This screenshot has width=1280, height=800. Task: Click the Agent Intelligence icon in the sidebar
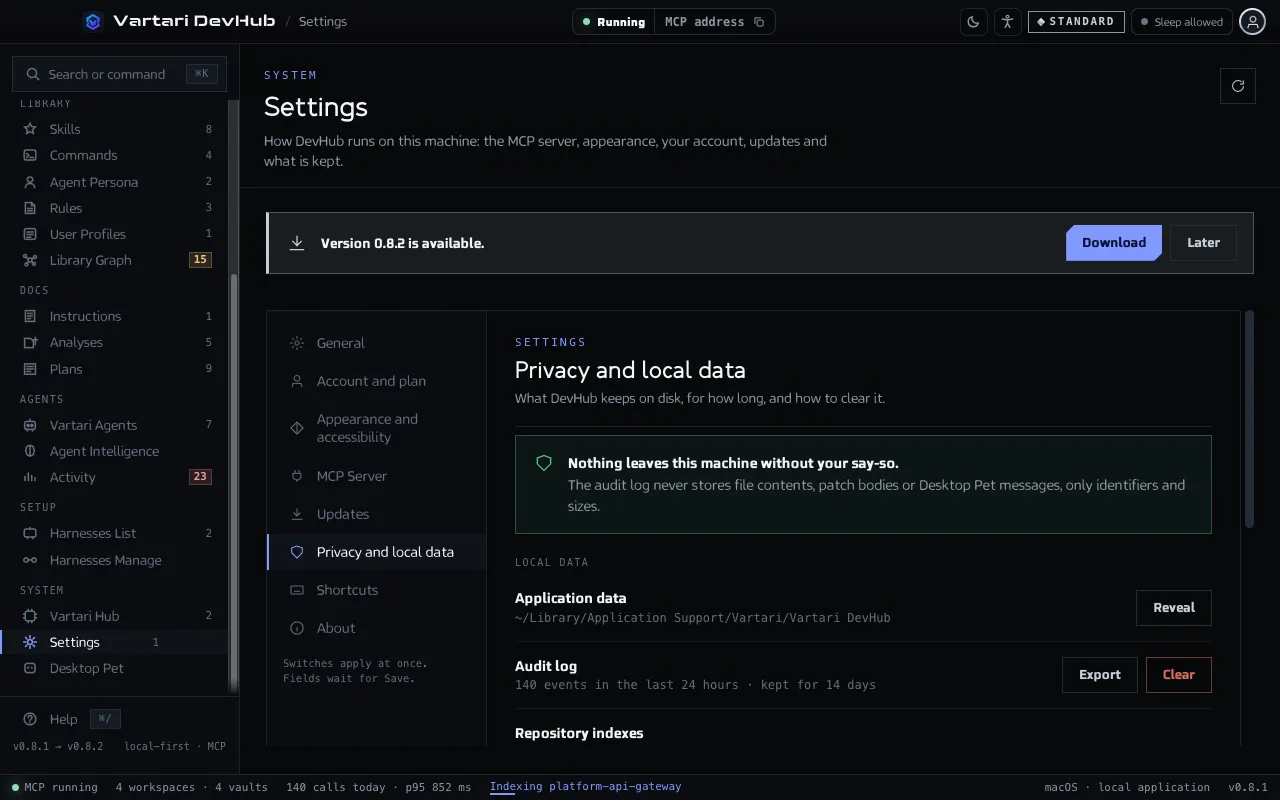(x=30, y=451)
